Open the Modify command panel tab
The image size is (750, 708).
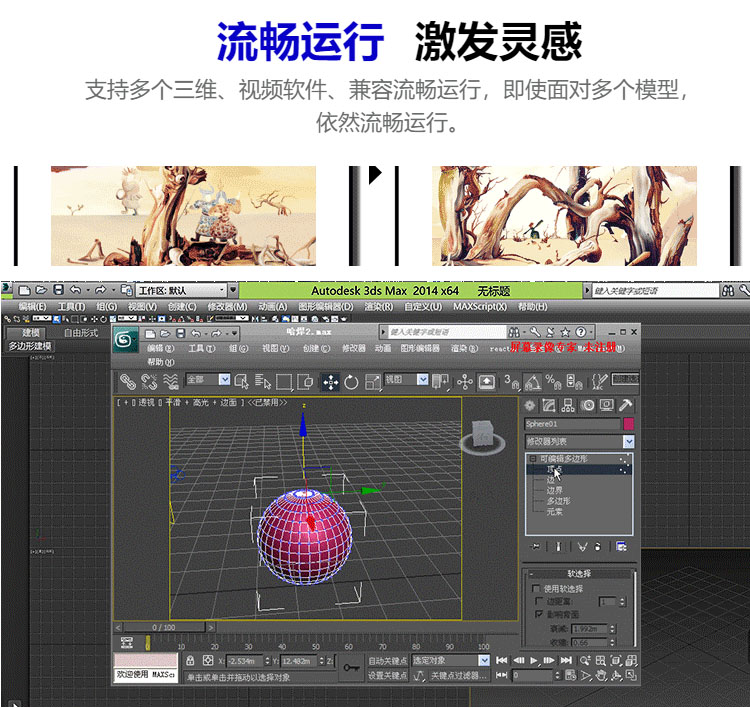tap(549, 406)
